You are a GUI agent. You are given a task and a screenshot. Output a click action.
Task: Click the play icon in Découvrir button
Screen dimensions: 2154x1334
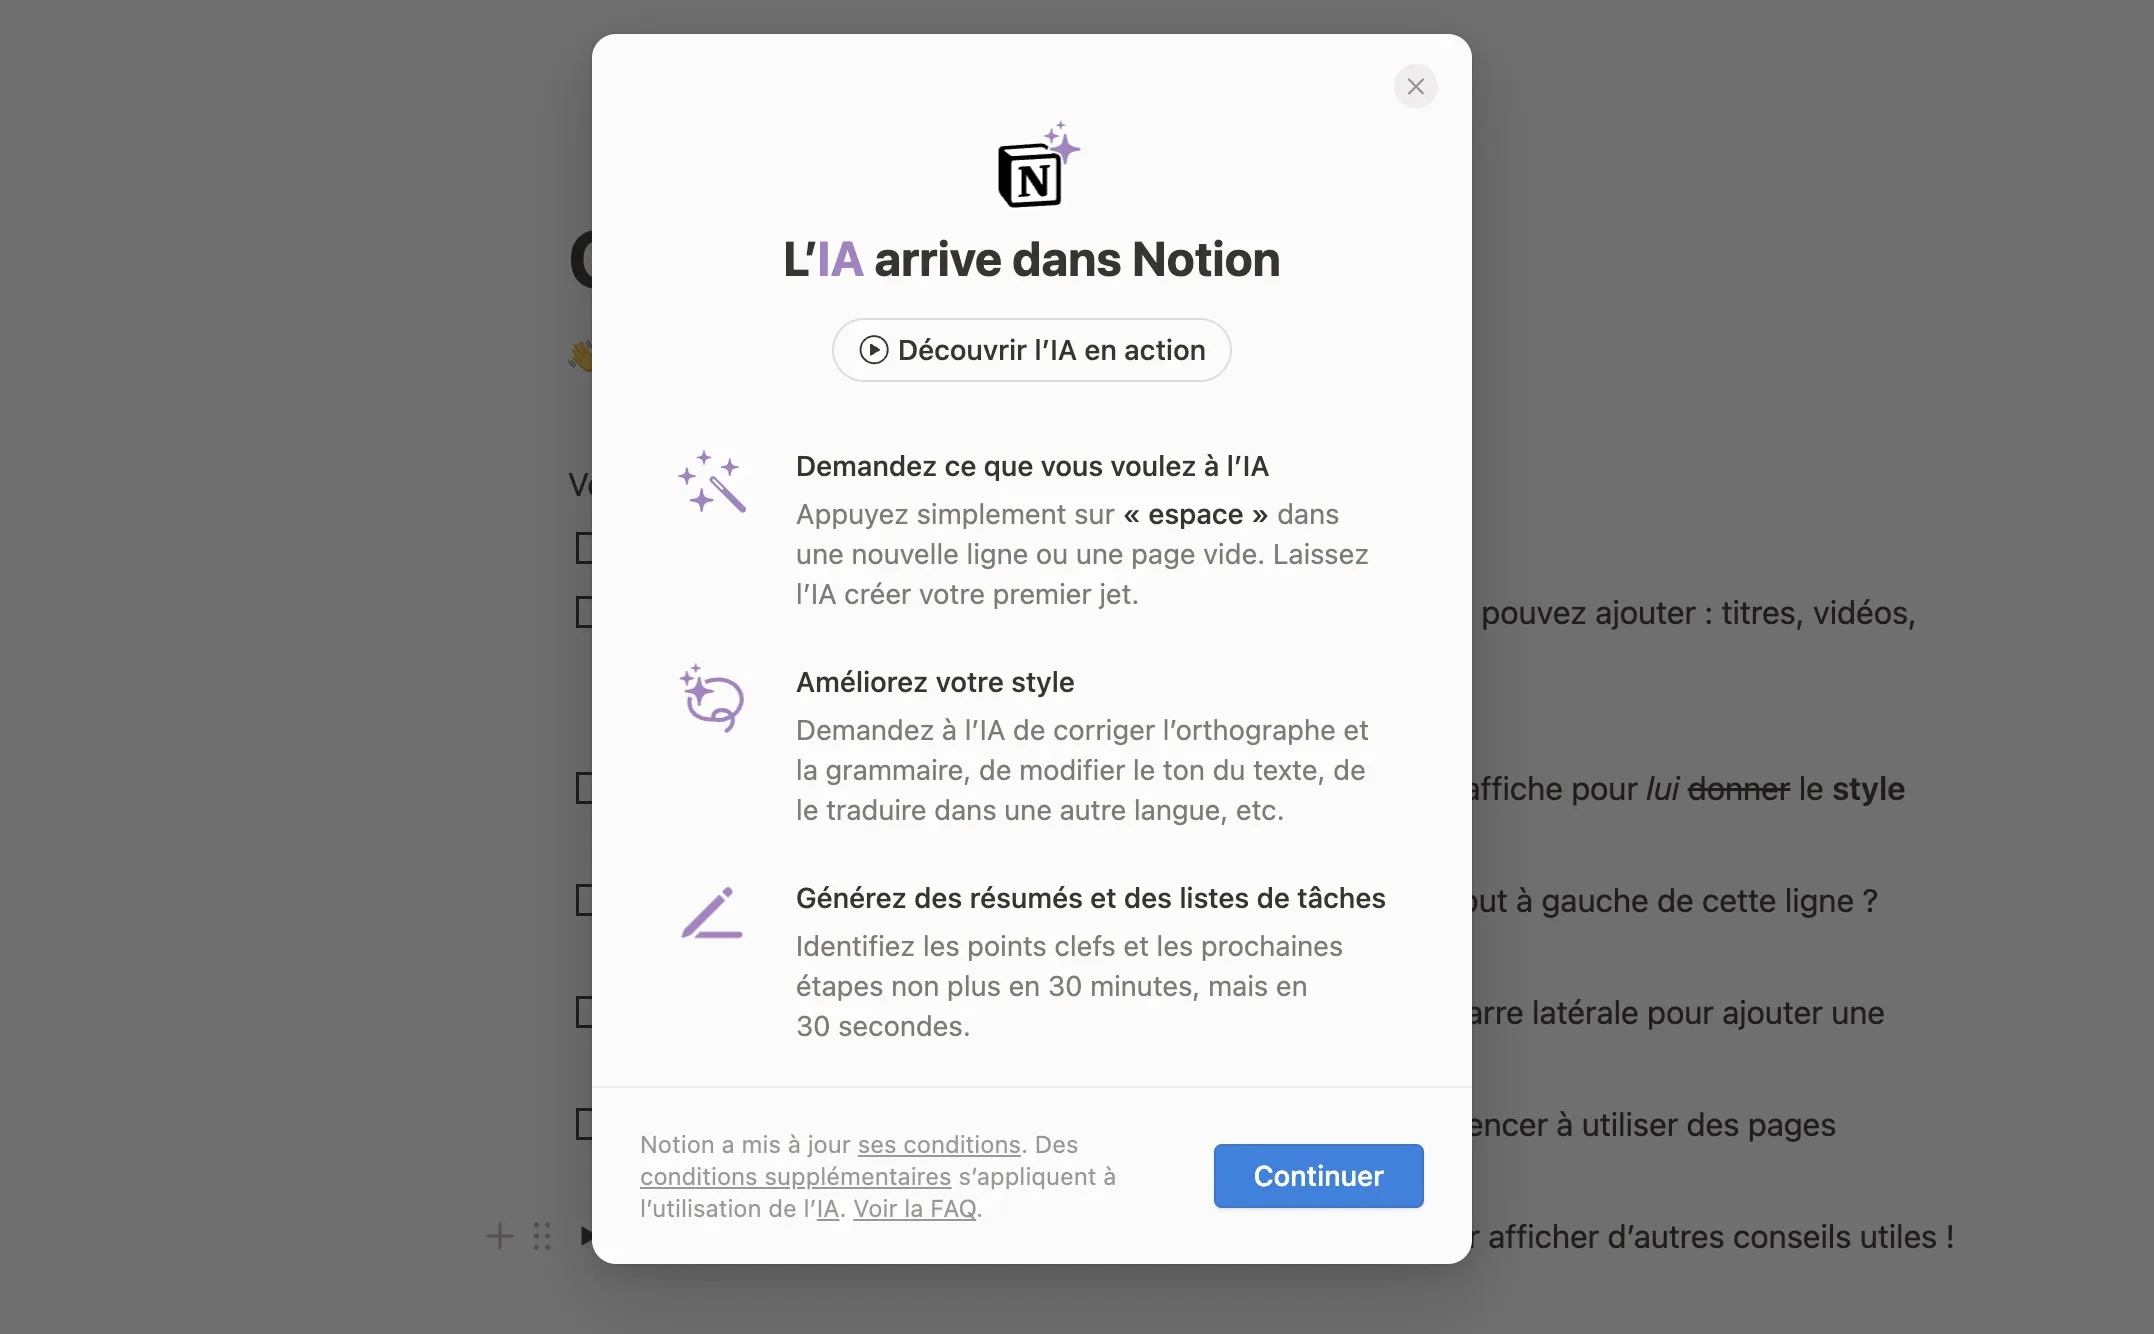873,350
